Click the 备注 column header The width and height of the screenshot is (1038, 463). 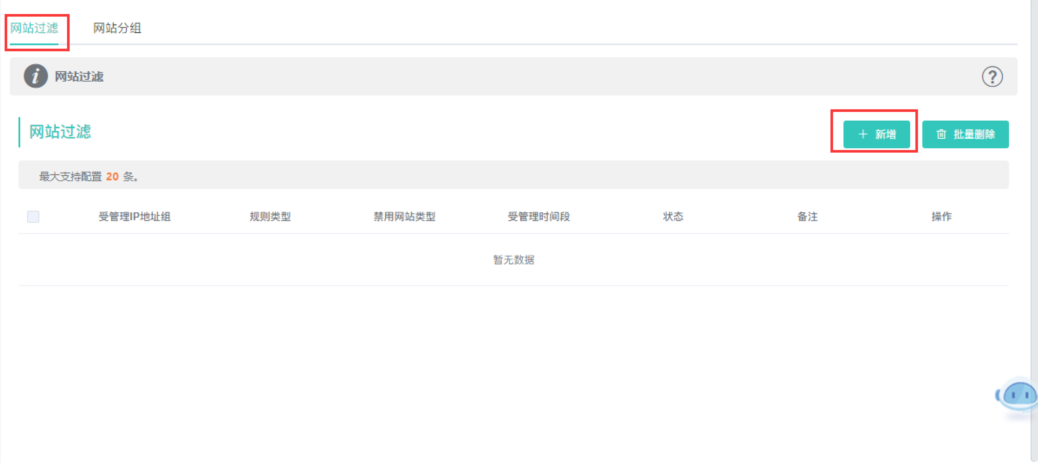pyautogui.click(x=808, y=217)
